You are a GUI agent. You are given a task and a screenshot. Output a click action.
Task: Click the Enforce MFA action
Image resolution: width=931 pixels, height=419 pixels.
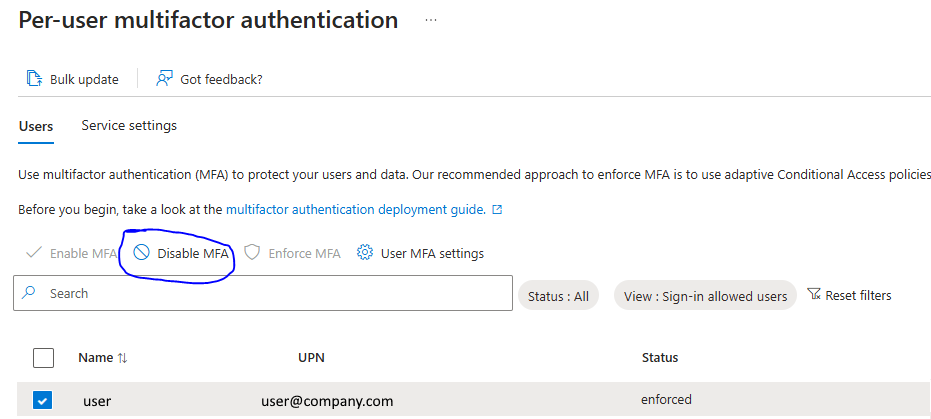point(293,253)
